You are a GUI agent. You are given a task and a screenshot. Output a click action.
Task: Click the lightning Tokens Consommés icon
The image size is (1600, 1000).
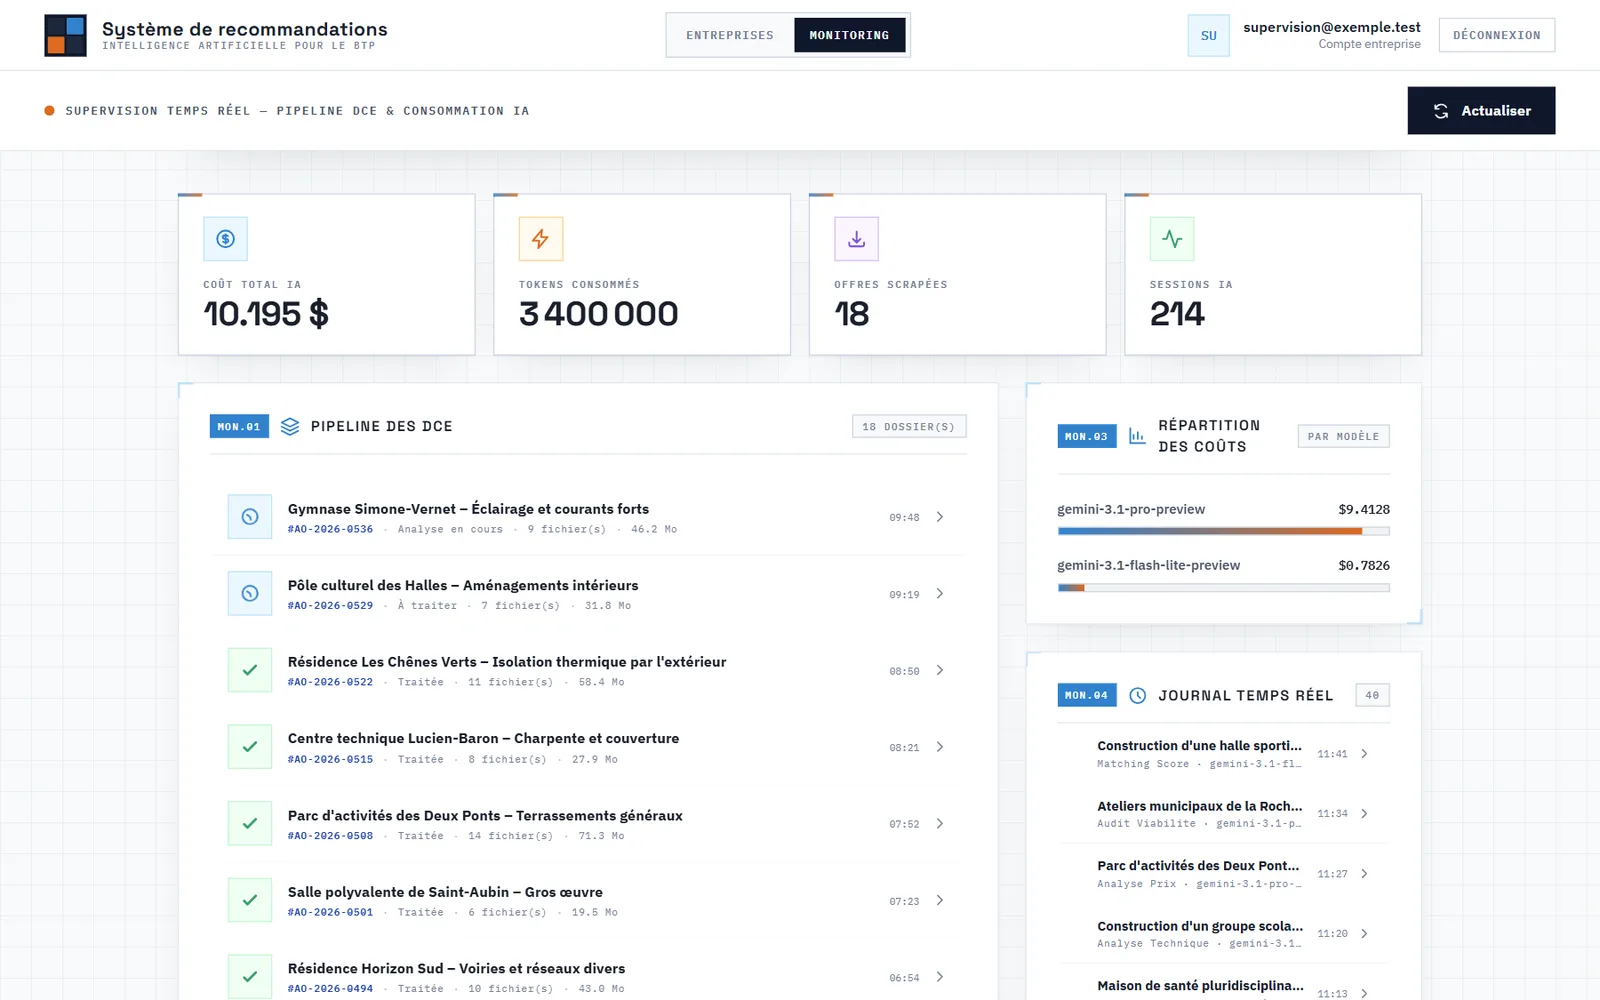541,239
